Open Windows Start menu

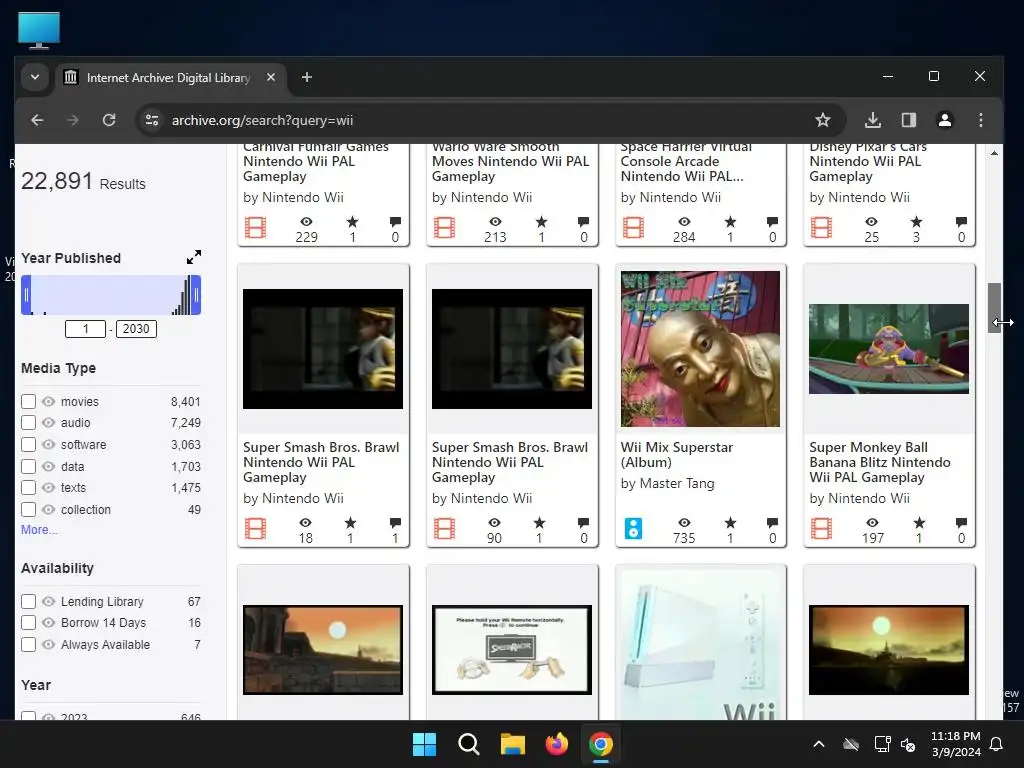[424, 744]
